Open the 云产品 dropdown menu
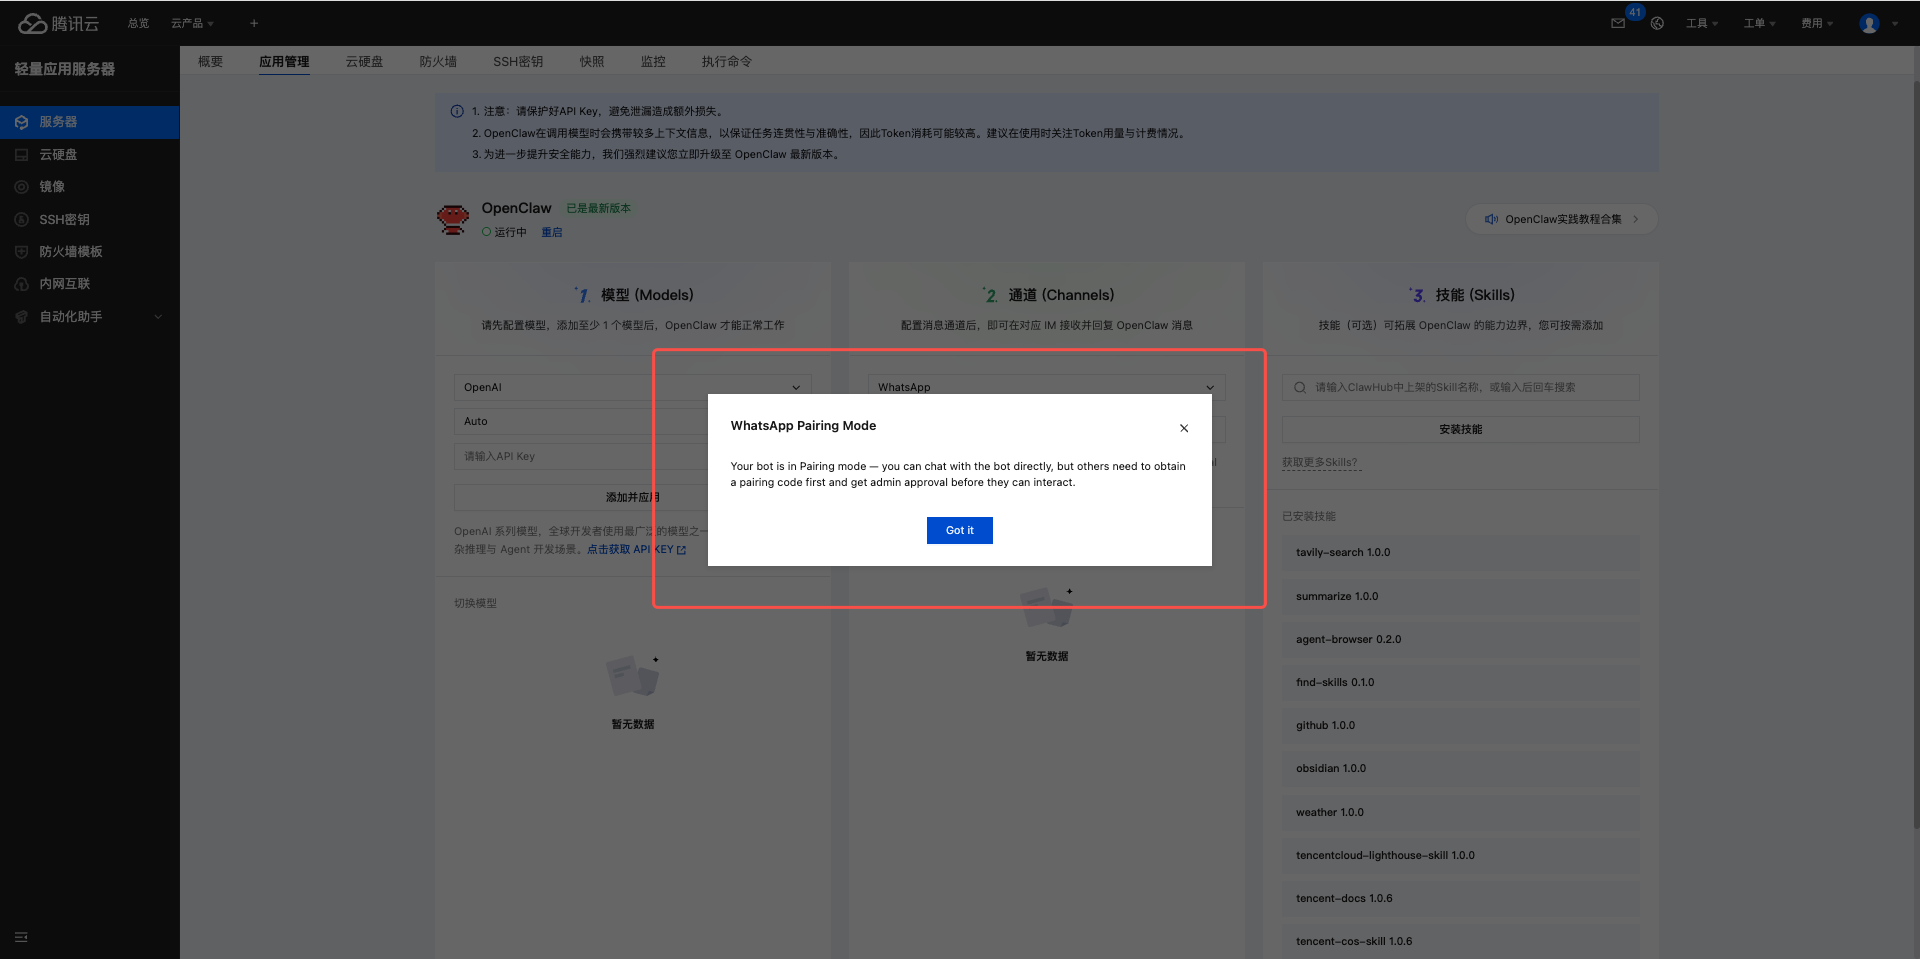 (192, 23)
